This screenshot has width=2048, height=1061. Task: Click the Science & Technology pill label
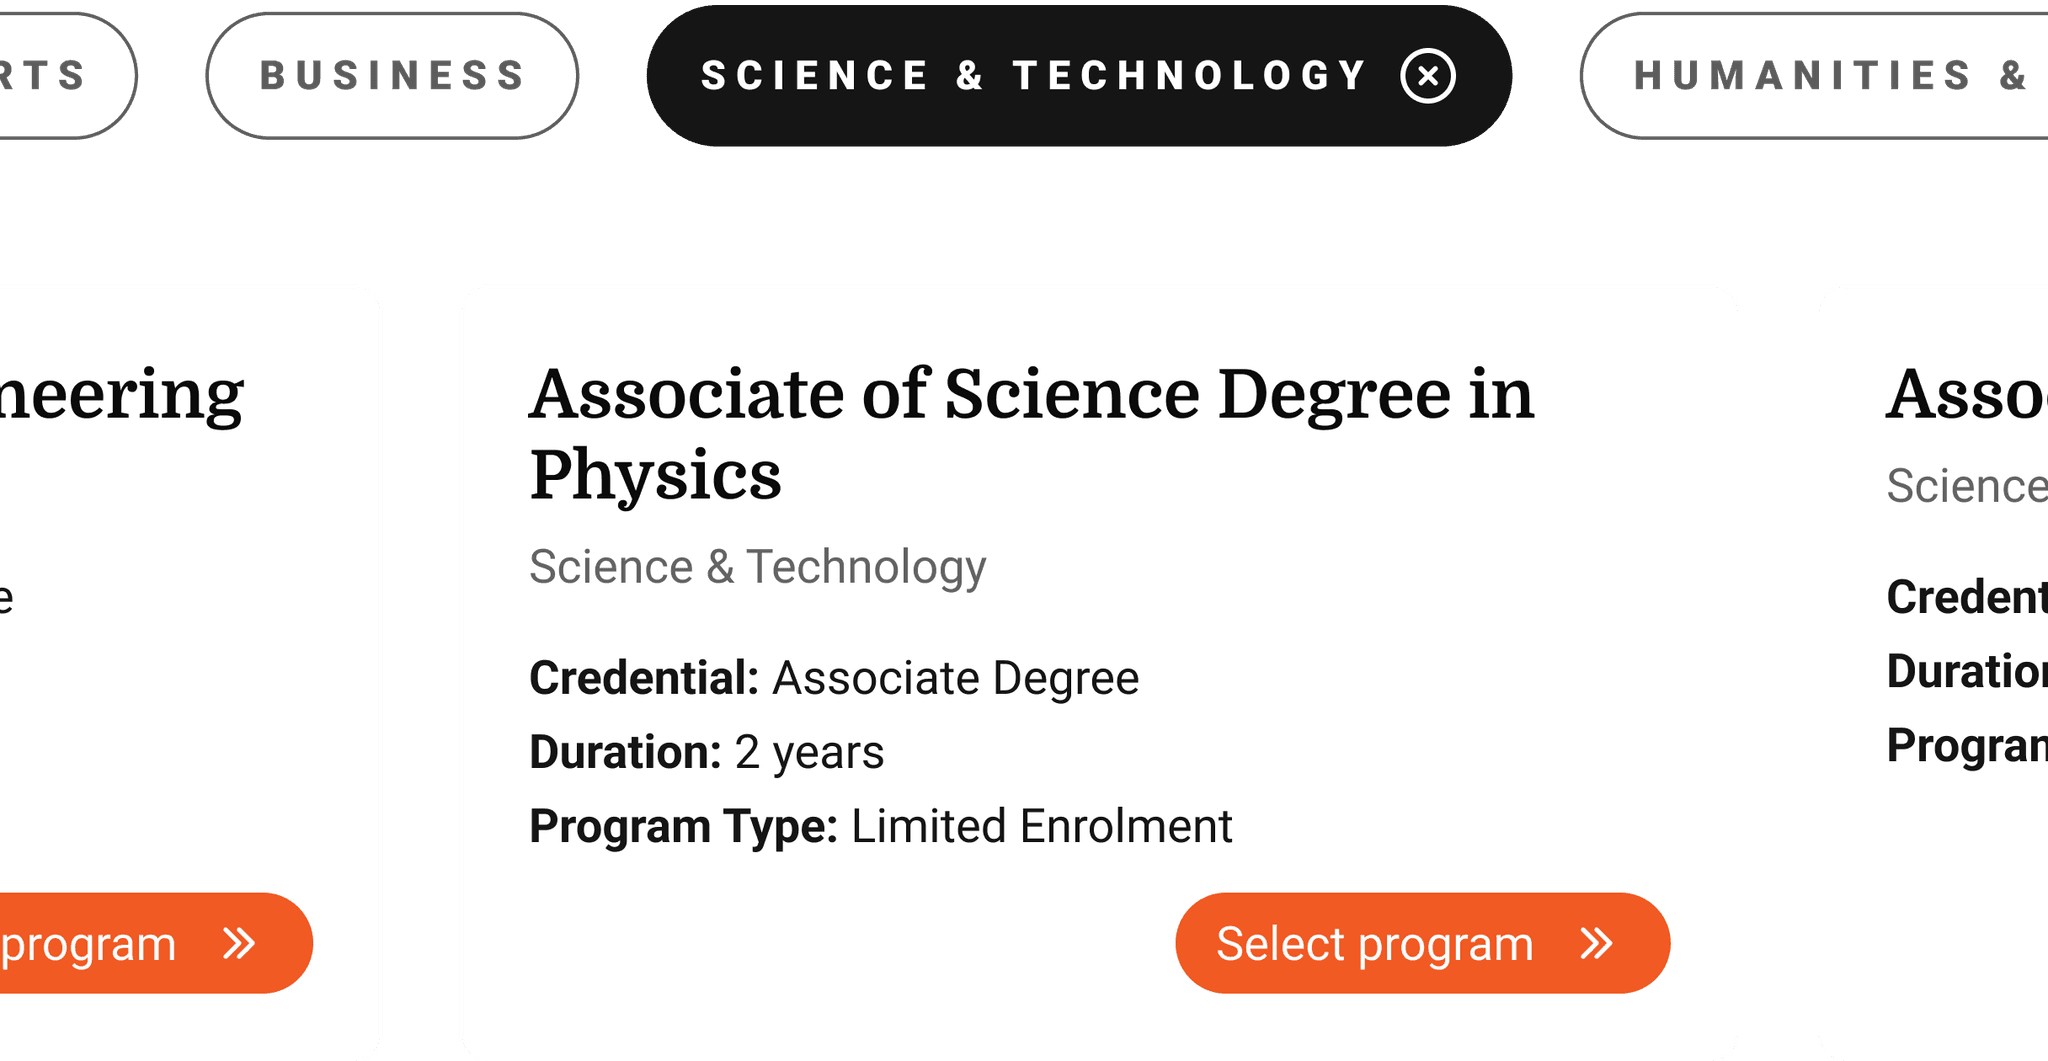(x=1034, y=76)
